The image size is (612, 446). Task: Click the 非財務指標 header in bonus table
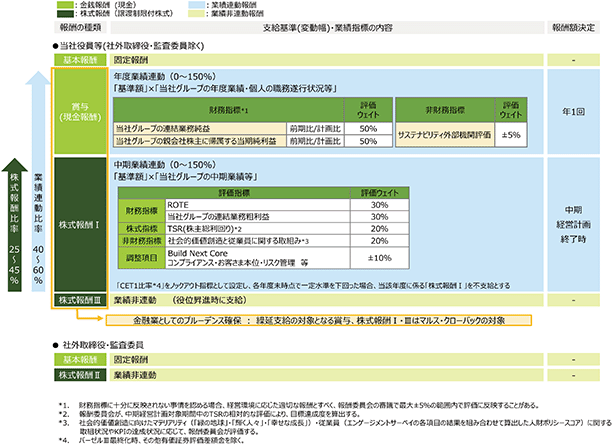pyautogui.click(x=445, y=110)
